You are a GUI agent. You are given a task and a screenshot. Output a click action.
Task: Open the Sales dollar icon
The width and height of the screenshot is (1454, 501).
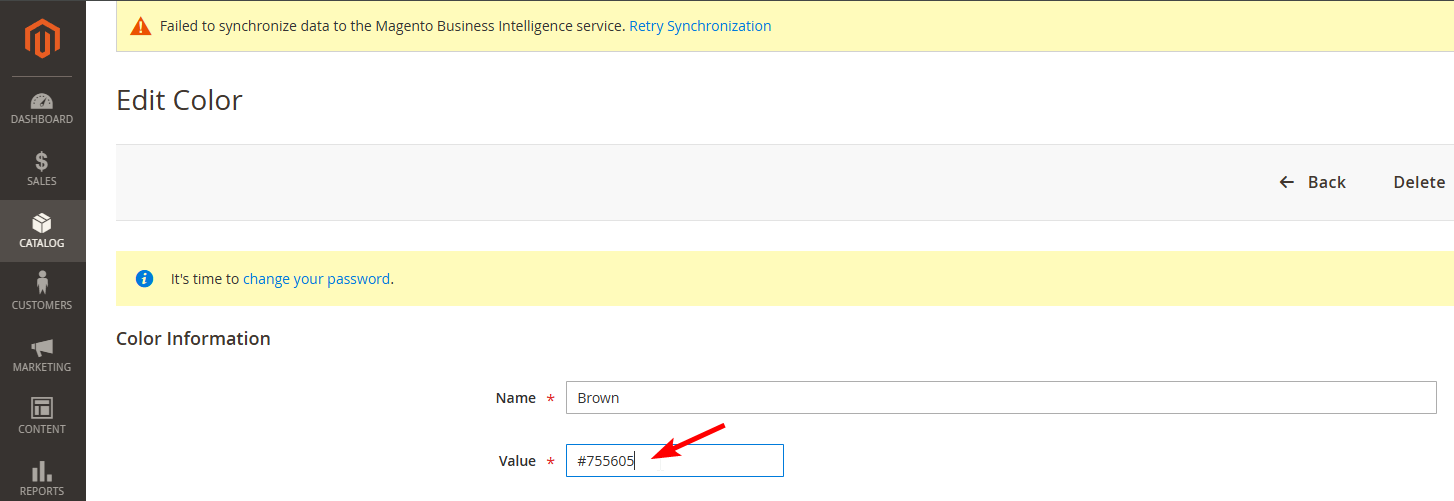42,161
